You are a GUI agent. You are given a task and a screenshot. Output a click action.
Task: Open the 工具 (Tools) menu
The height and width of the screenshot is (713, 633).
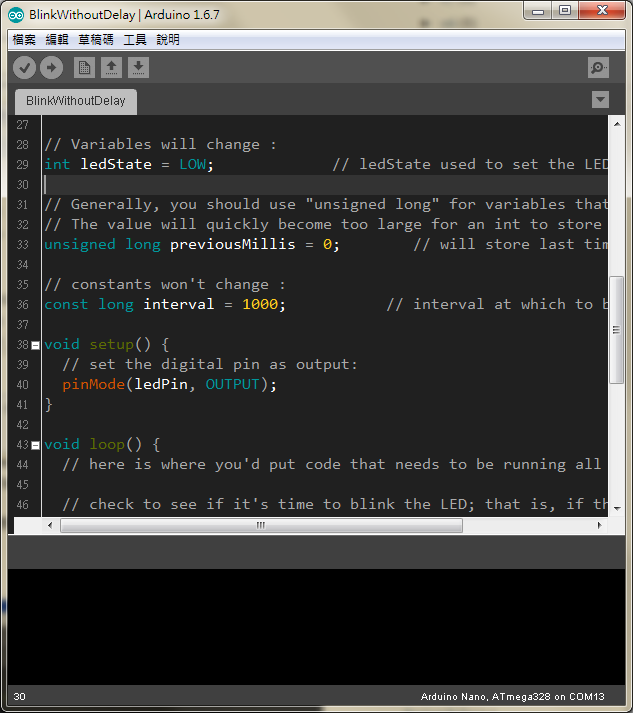[135, 40]
